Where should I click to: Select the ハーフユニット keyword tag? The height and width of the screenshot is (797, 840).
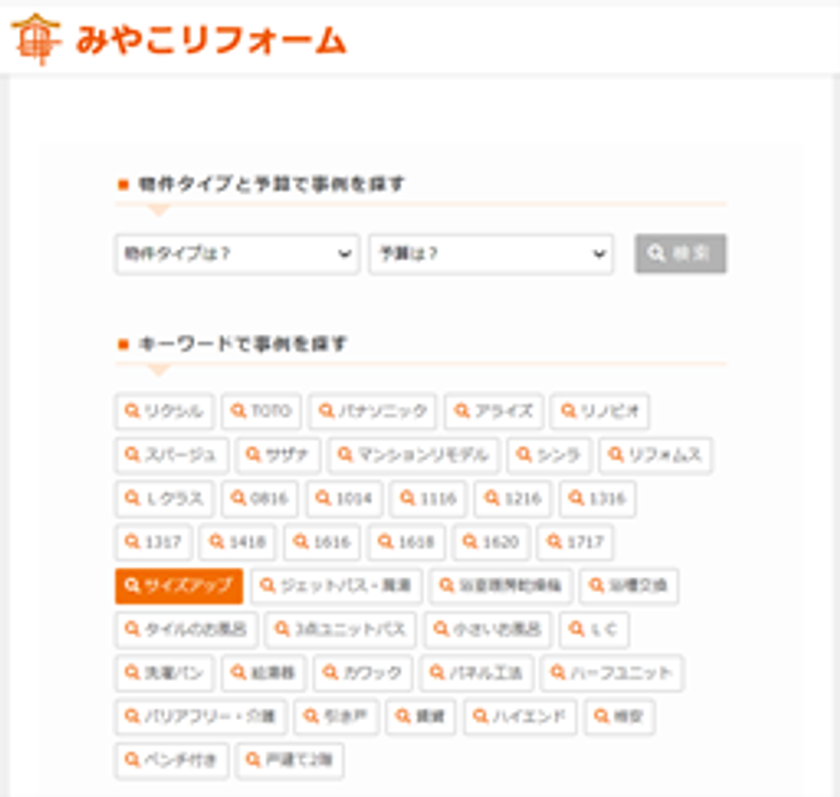click(612, 673)
